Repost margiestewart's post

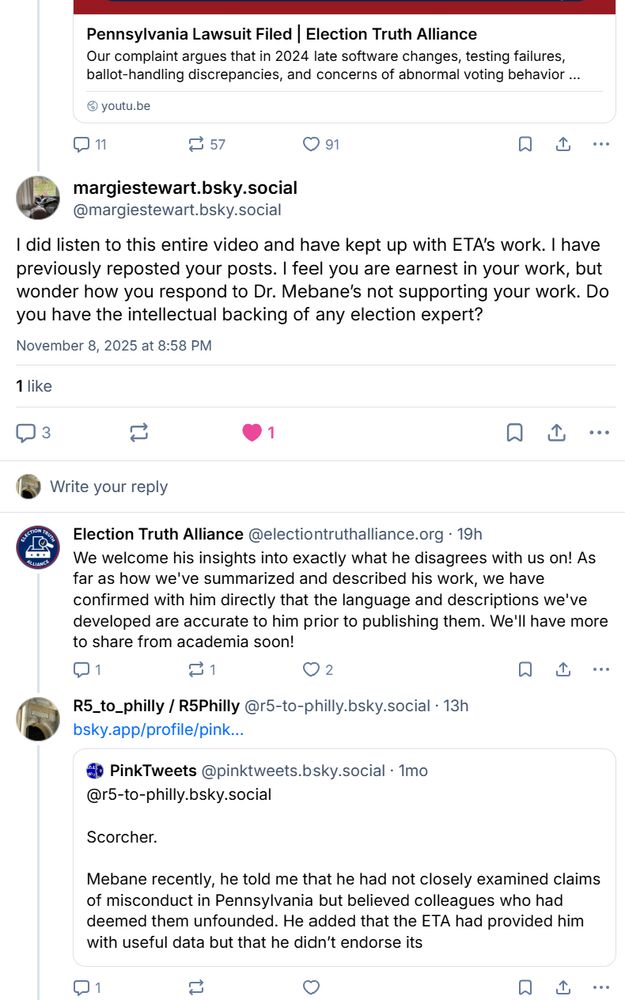[x=139, y=433]
